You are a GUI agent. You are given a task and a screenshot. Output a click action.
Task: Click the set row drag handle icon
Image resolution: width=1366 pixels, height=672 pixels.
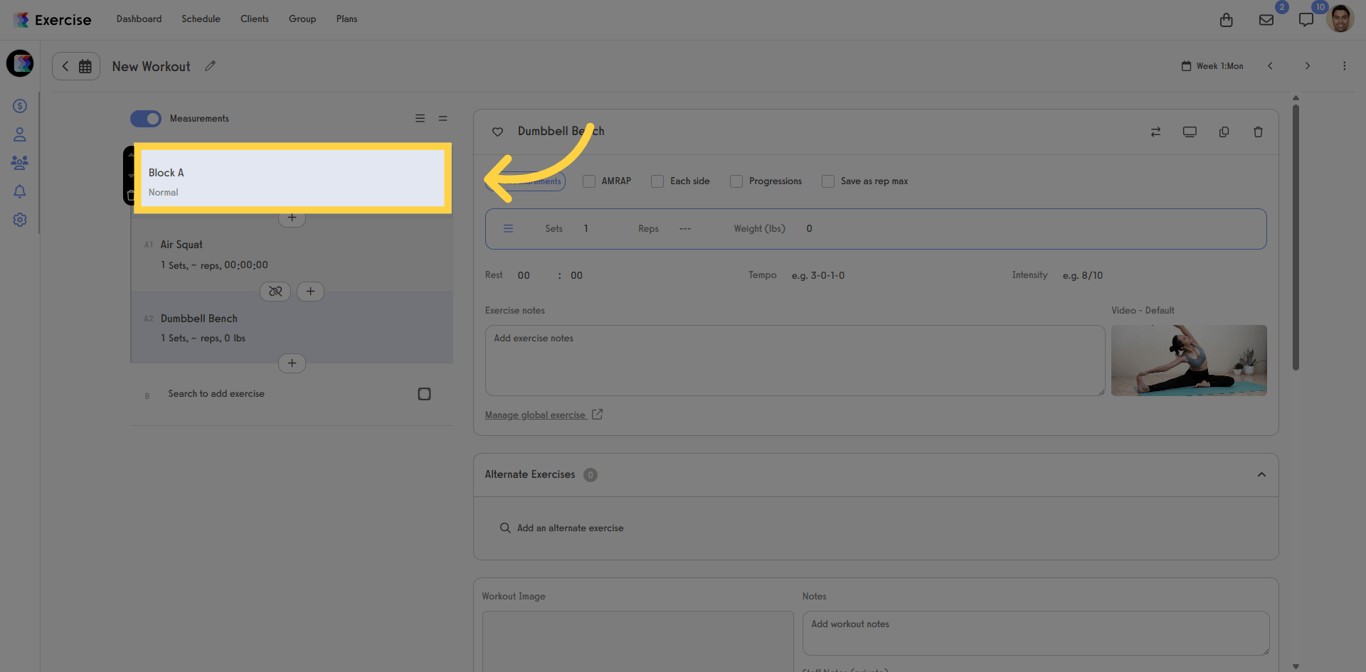point(508,229)
